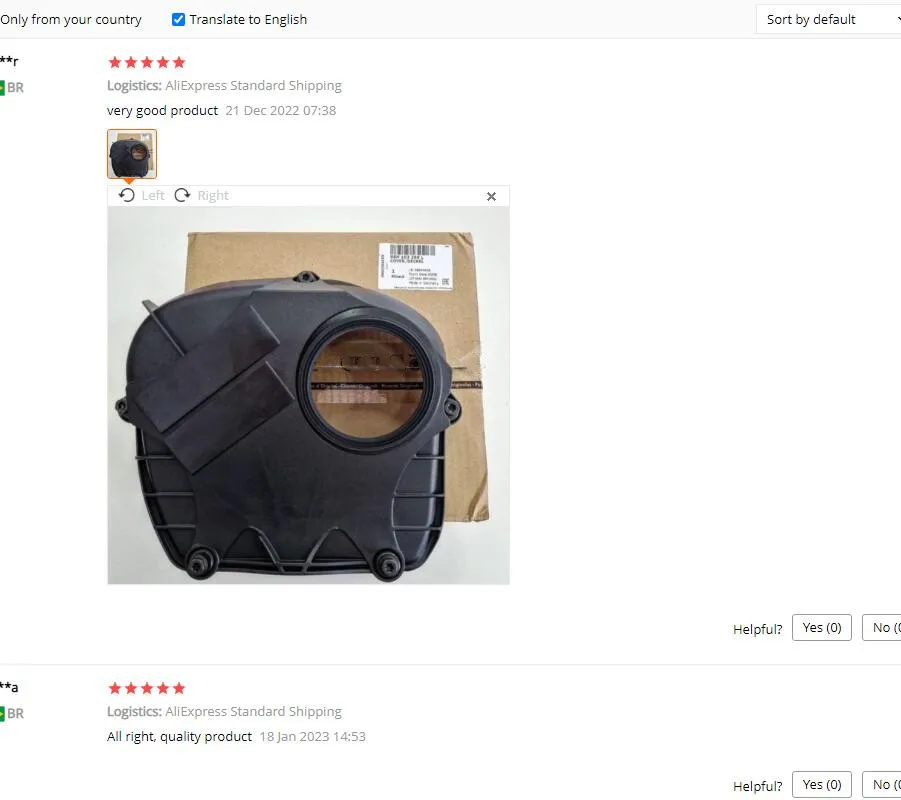Open the Sort by default dropdown

828,20
